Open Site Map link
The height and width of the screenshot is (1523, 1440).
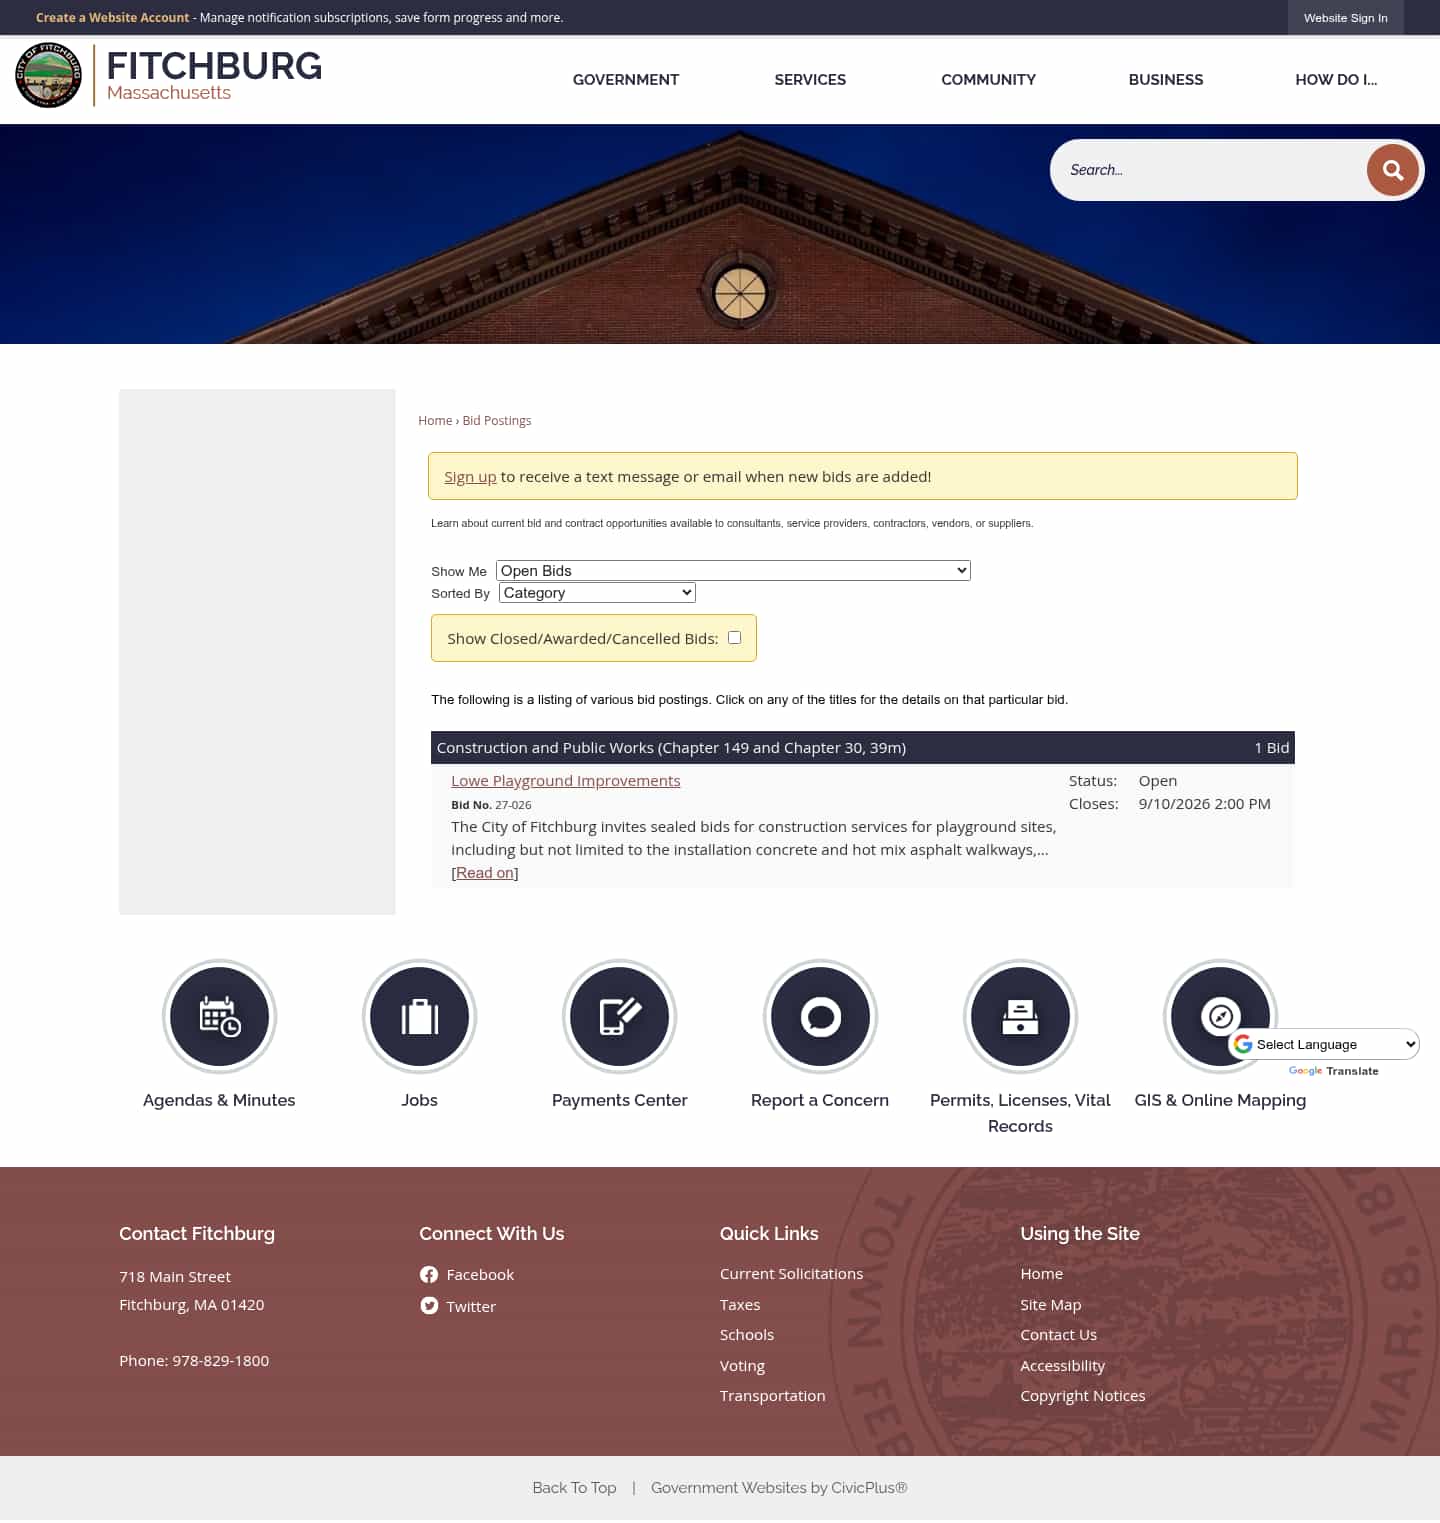pyautogui.click(x=1051, y=1305)
